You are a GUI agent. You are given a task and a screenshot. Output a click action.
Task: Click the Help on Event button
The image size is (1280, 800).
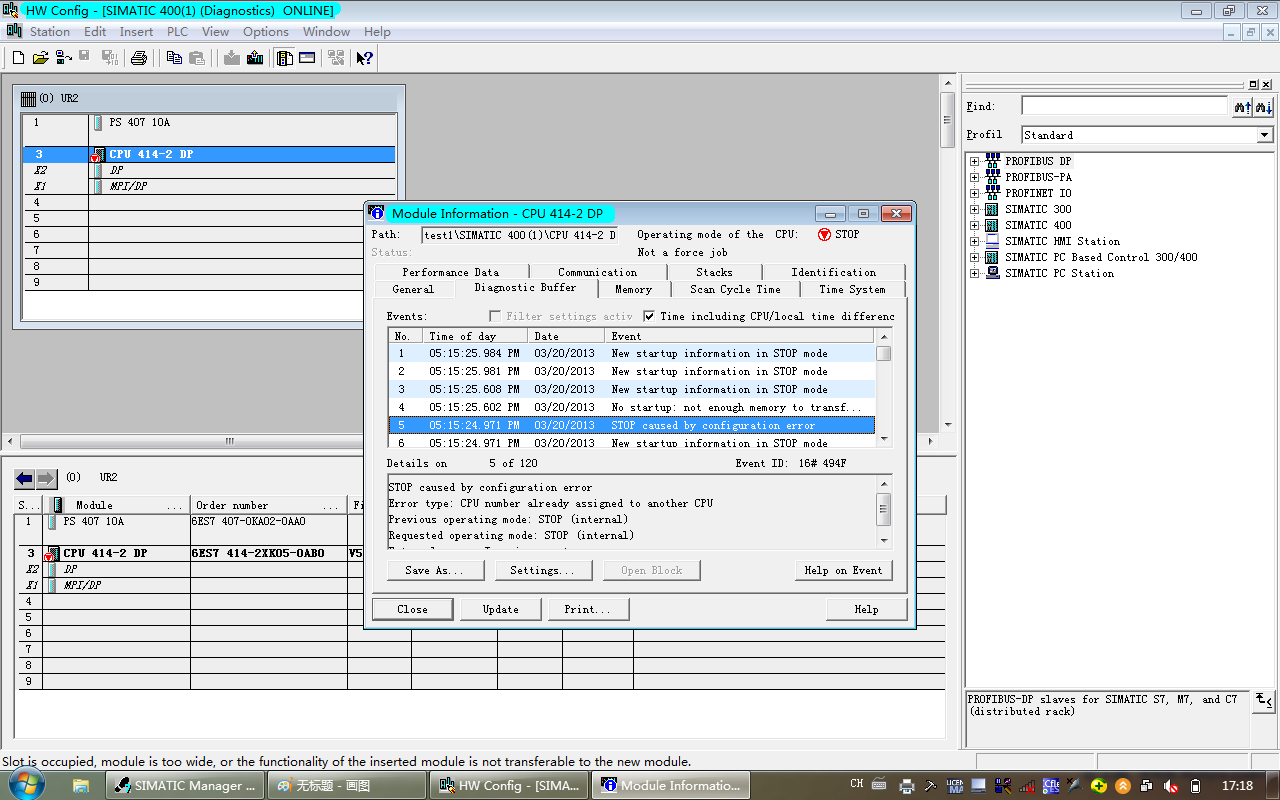[843, 570]
